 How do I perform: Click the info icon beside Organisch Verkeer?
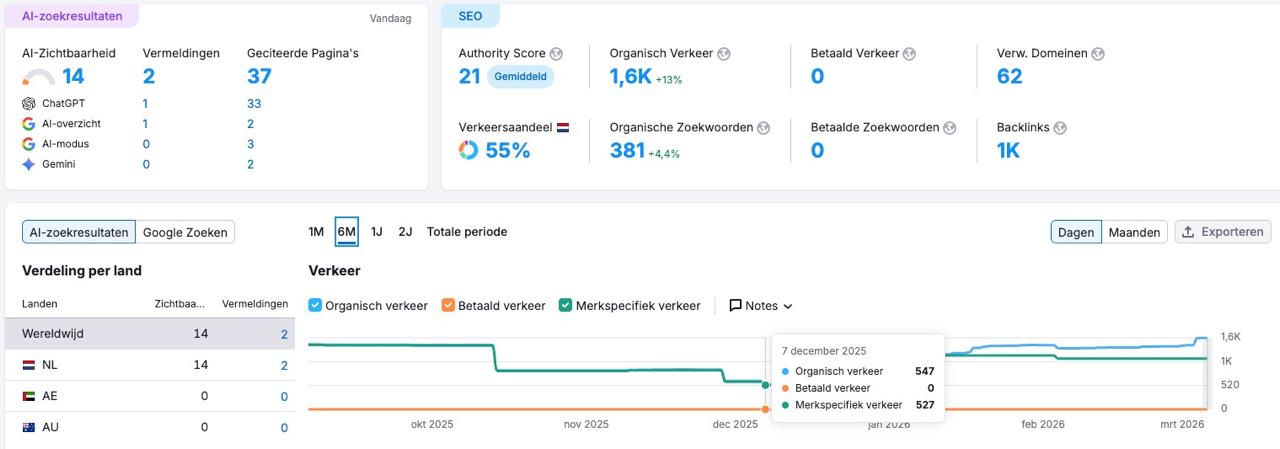point(724,54)
